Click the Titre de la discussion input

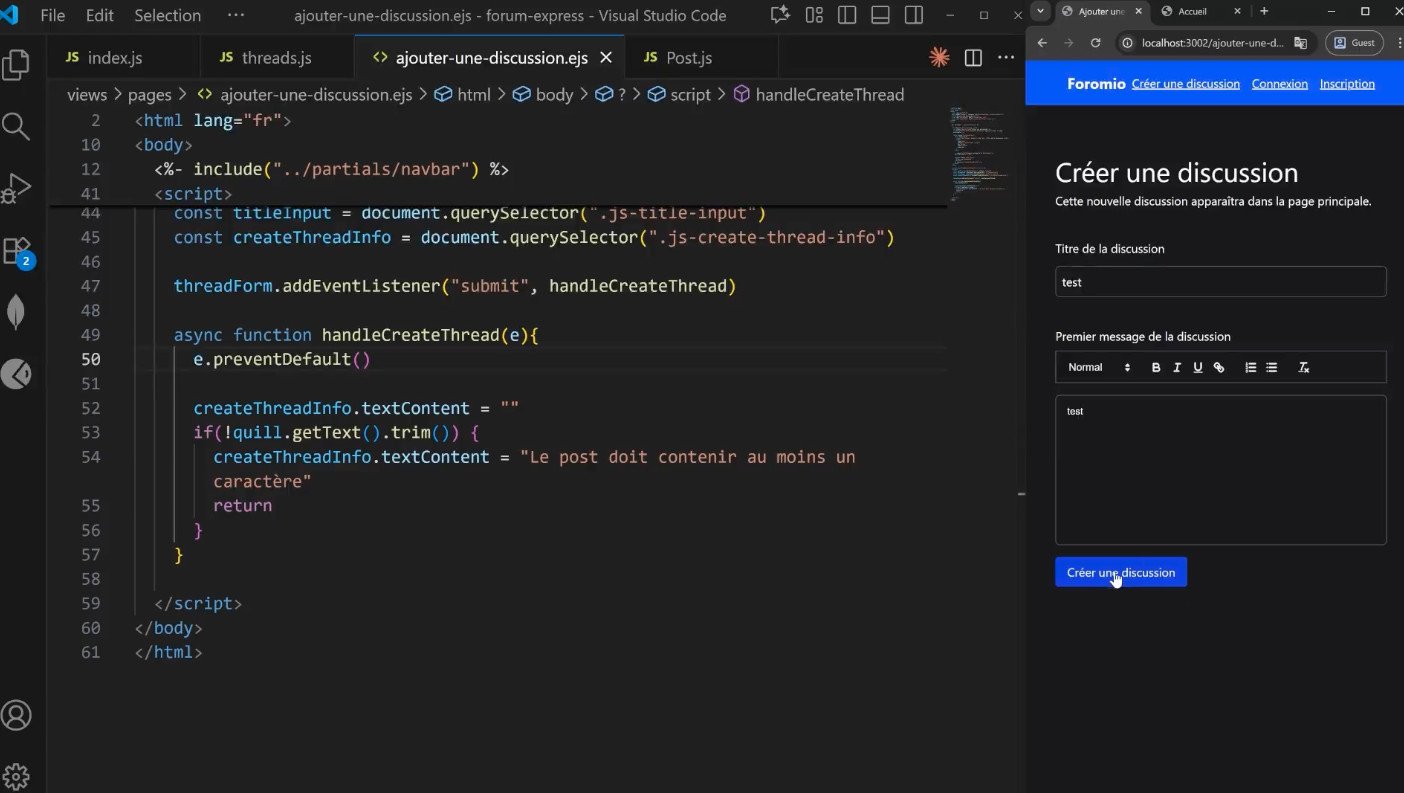point(1220,282)
